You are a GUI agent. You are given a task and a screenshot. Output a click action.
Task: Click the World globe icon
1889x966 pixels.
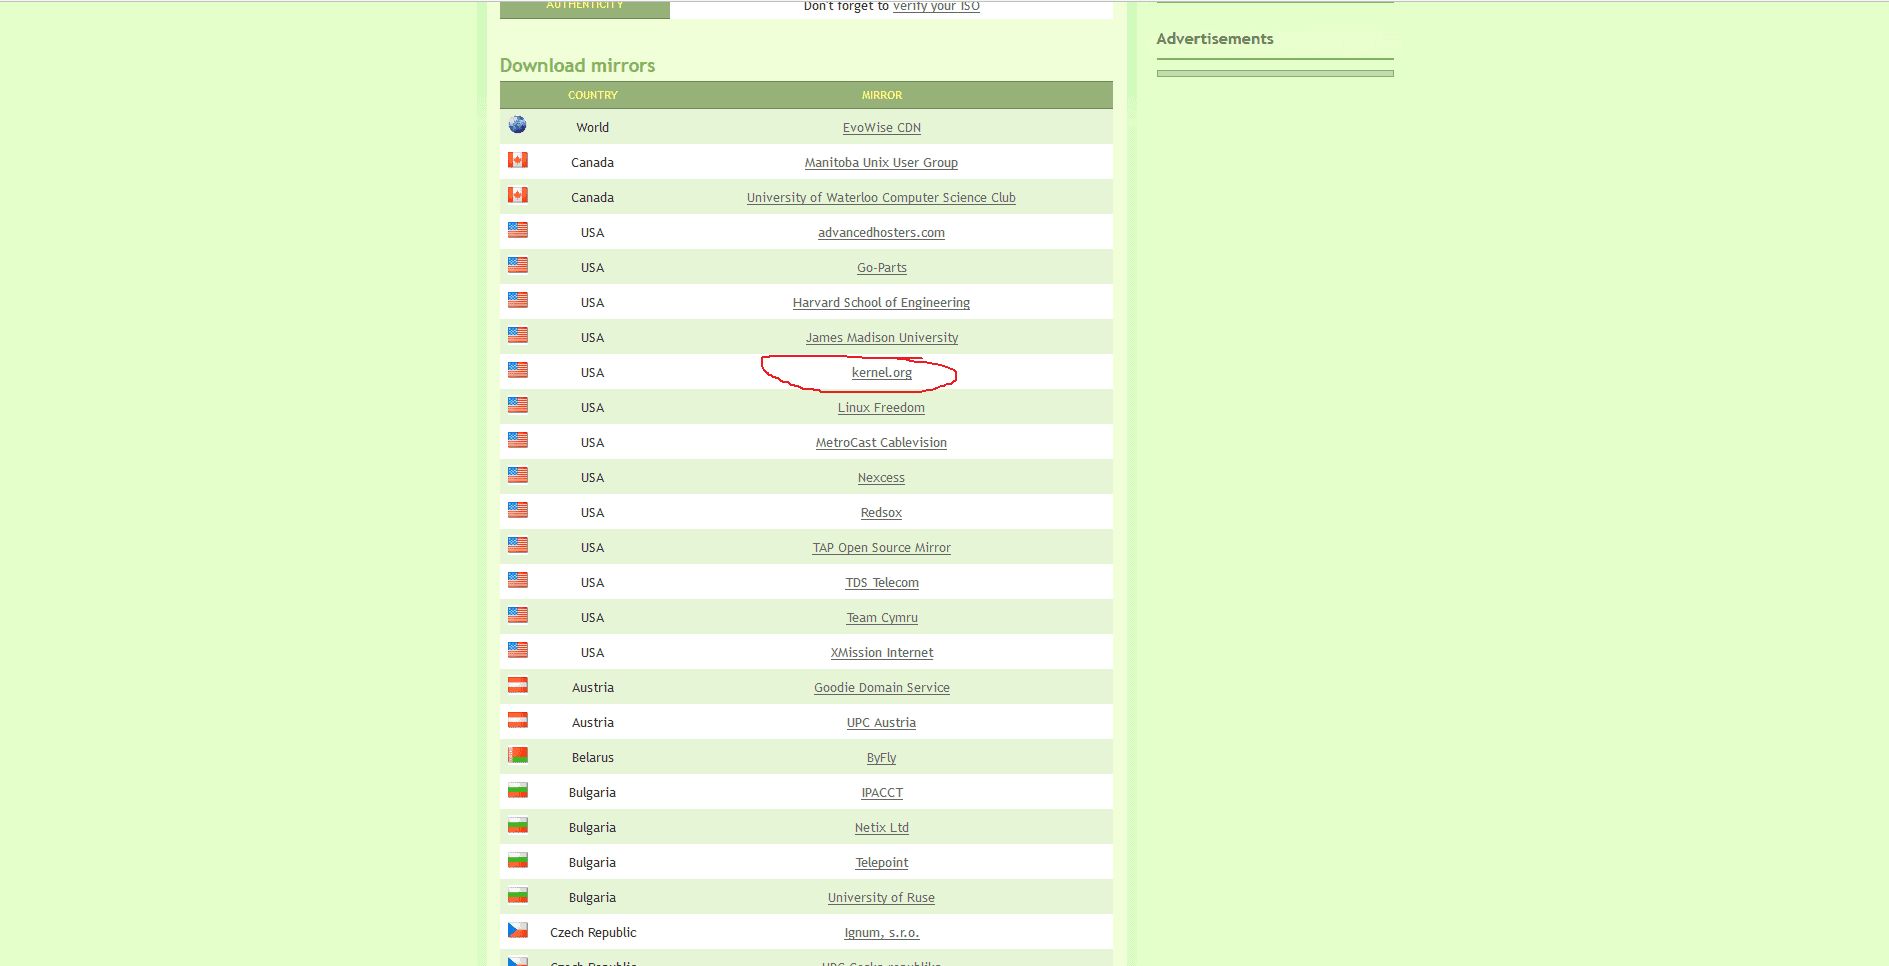pyautogui.click(x=517, y=125)
